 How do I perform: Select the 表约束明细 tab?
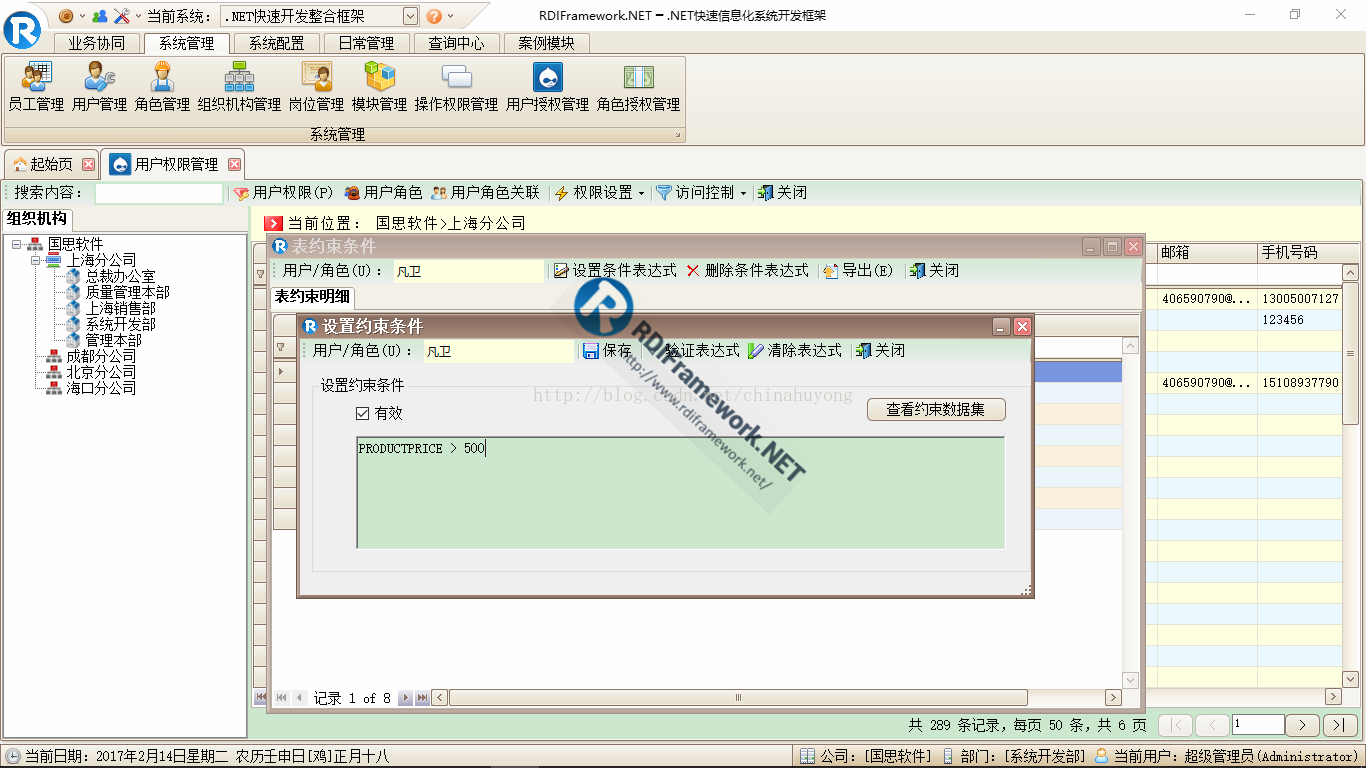pyautogui.click(x=312, y=296)
